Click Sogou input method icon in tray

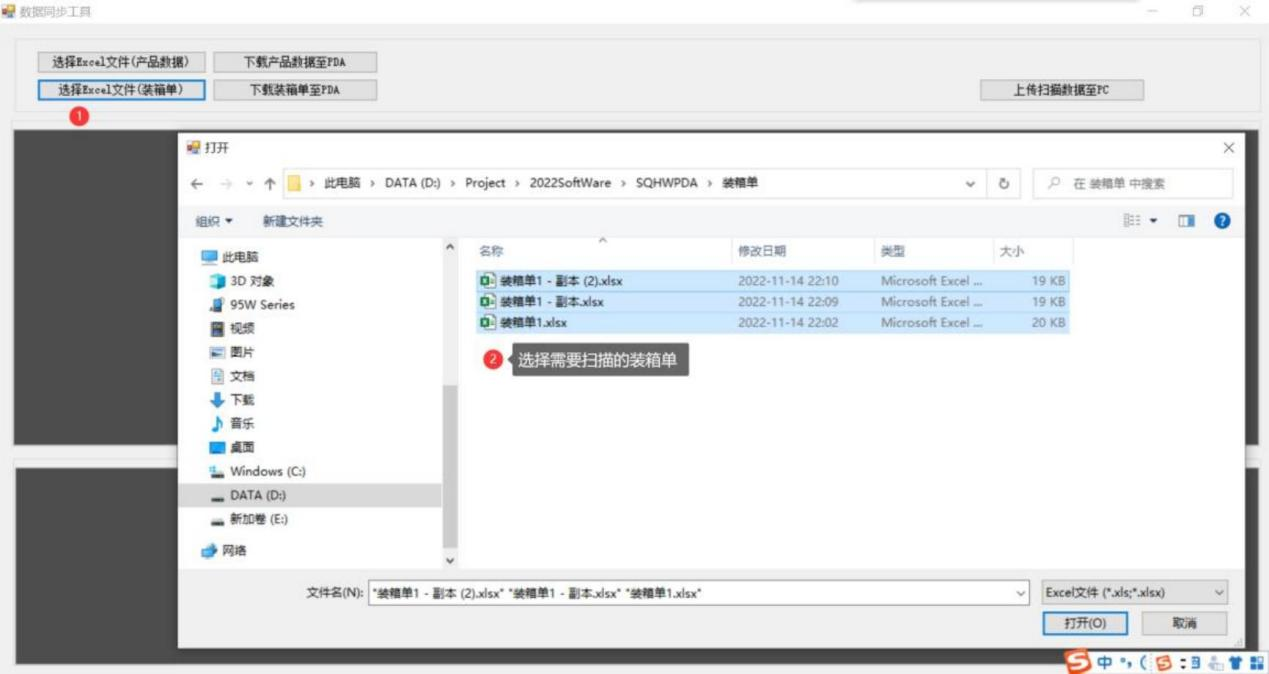pos(1077,662)
